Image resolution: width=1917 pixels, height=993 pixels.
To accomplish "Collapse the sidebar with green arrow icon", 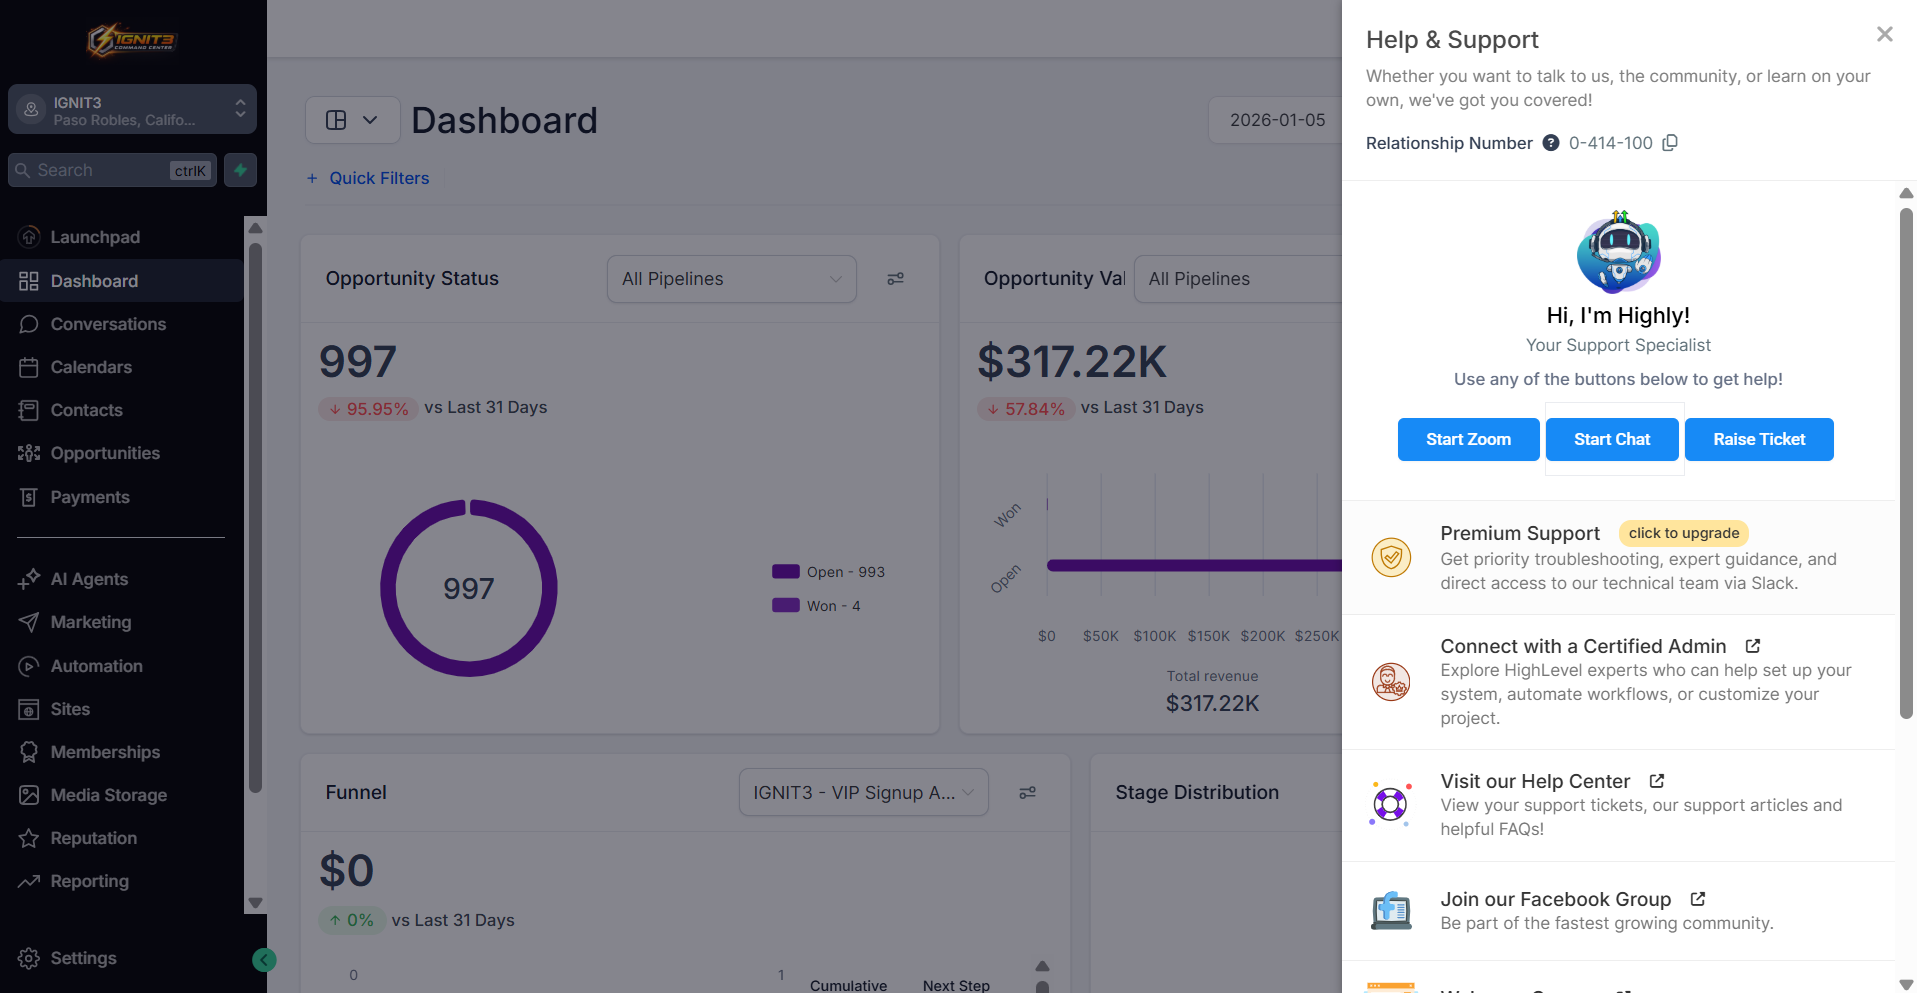I will point(264,960).
